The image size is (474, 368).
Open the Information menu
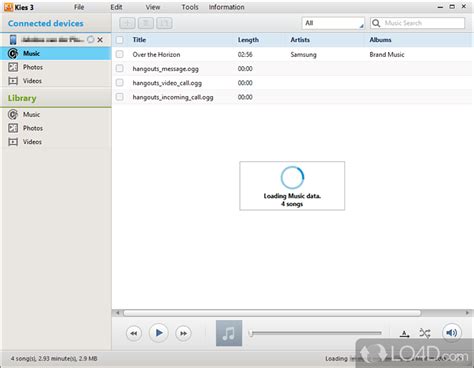click(x=226, y=7)
